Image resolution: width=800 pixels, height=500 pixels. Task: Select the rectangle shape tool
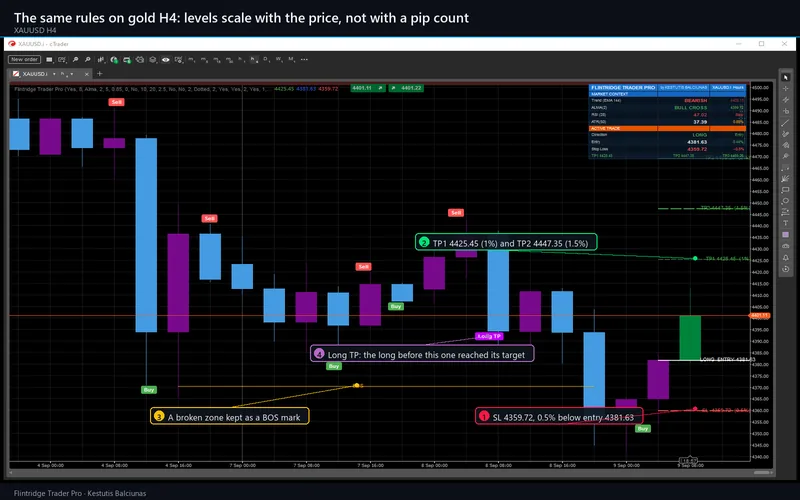pos(786,190)
